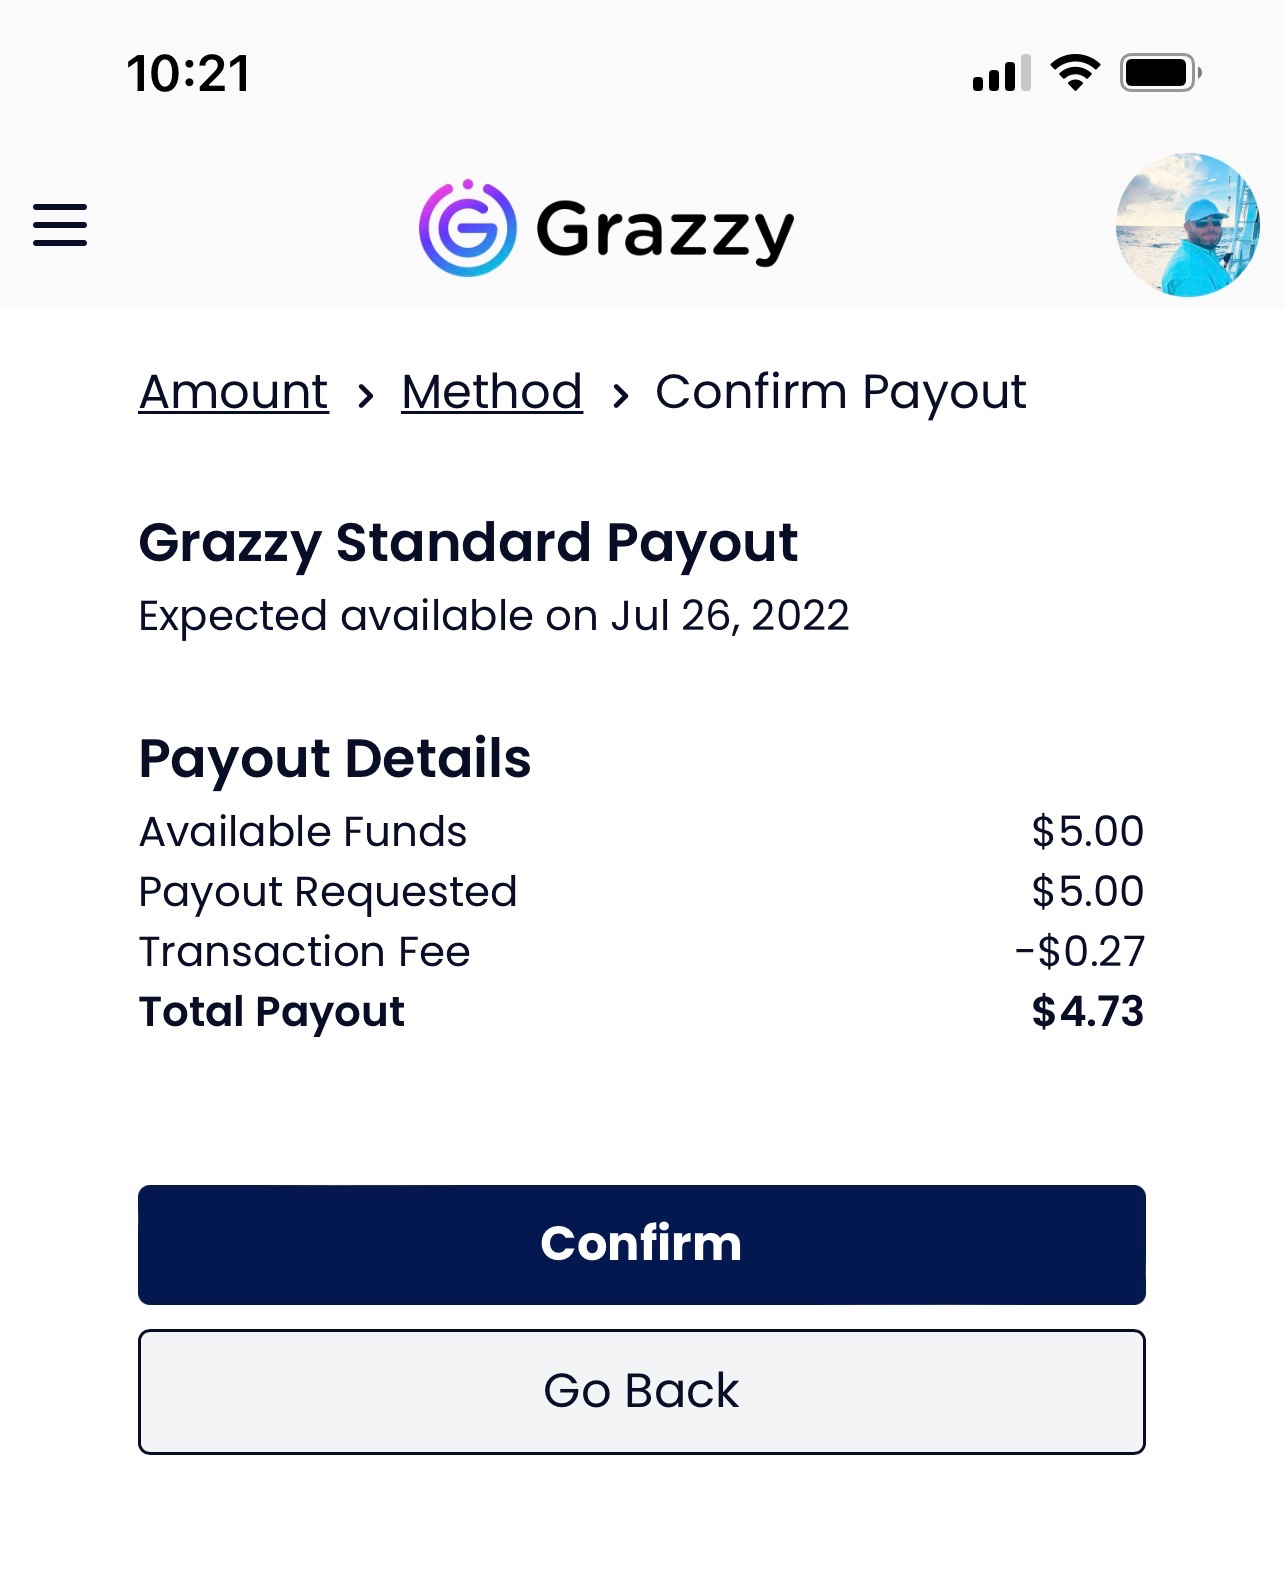1284x1574 pixels.
Task: Tap the clock showing 10:21
Action: [188, 74]
